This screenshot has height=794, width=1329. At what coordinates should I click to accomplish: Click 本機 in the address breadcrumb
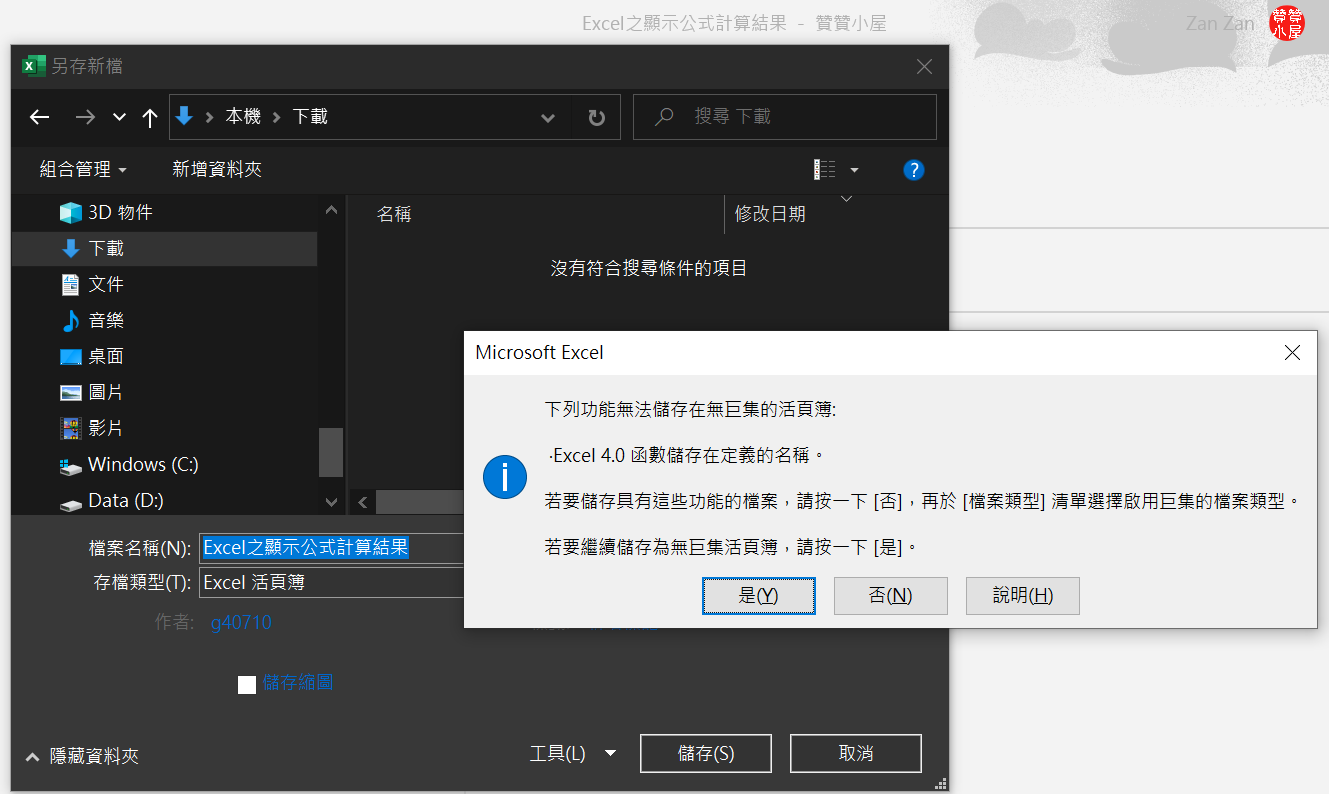click(243, 117)
